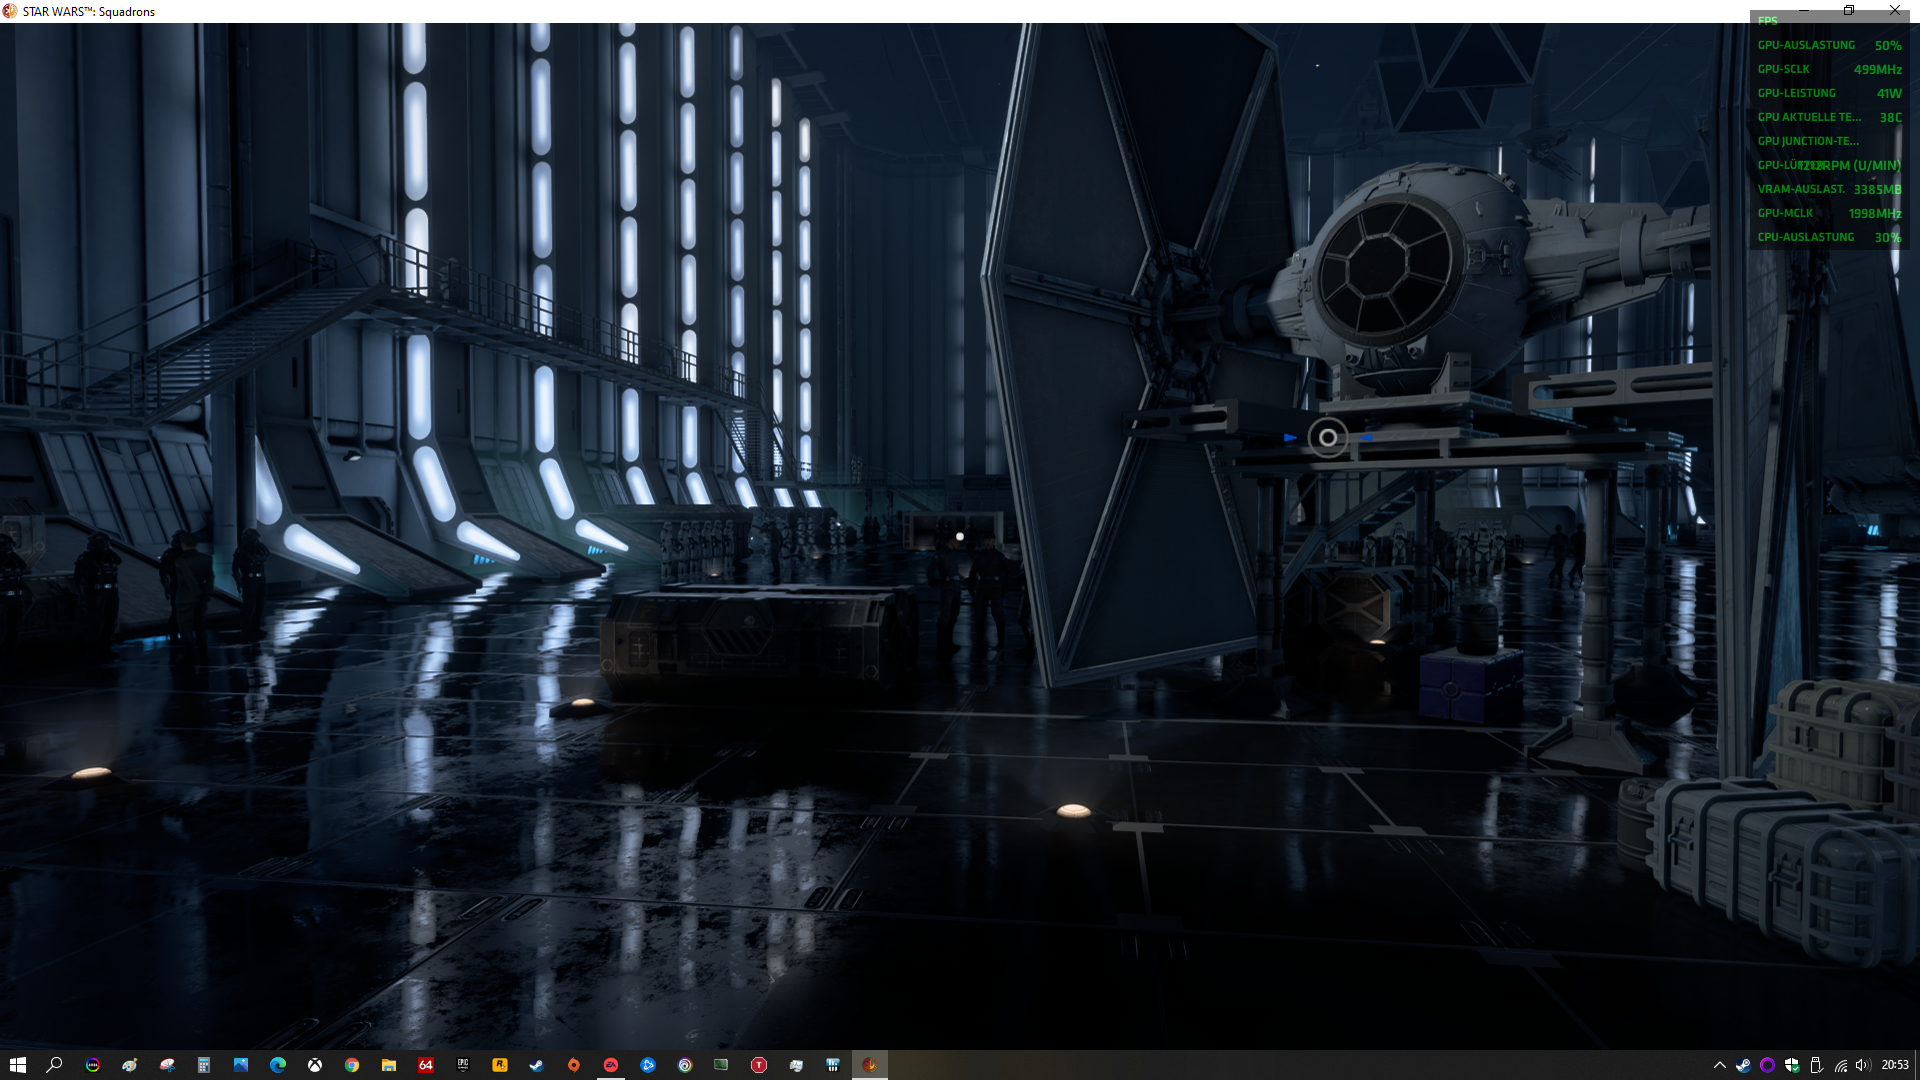Launch Epic Games Launcher from the taskbar

[463, 1065]
